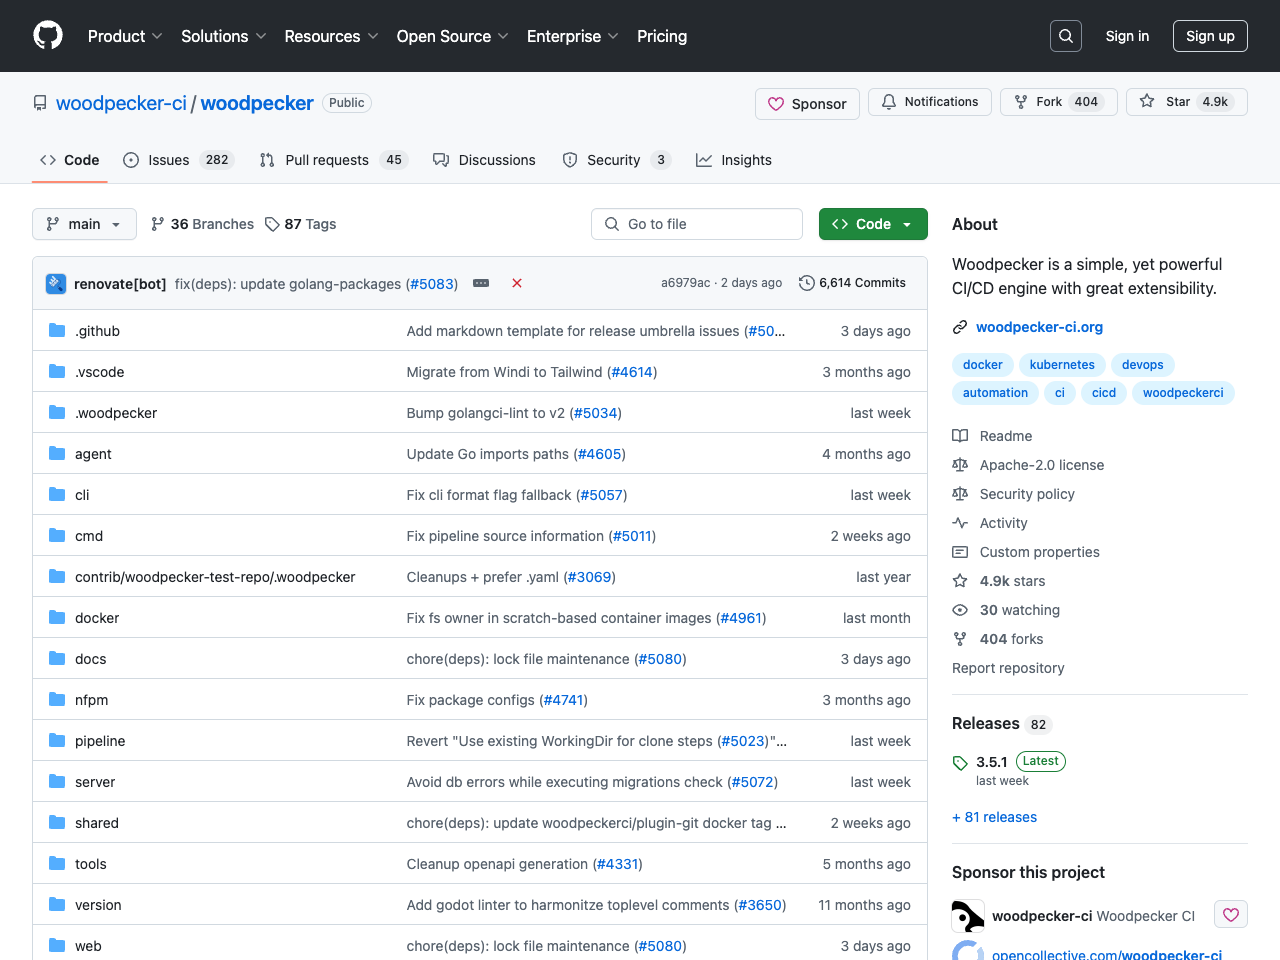The height and width of the screenshot is (960, 1280).
Task: Open the contrib/woodpecker-test-repo/.woodpecker folder
Action: 215,577
